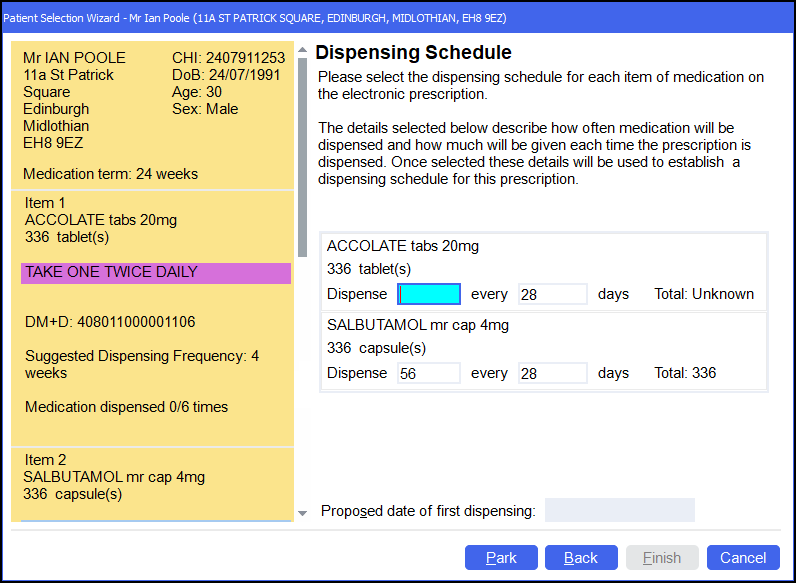The image size is (796, 583).
Task: Cancel the Patient Selection Wizard
Action: [x=743, y=558]
